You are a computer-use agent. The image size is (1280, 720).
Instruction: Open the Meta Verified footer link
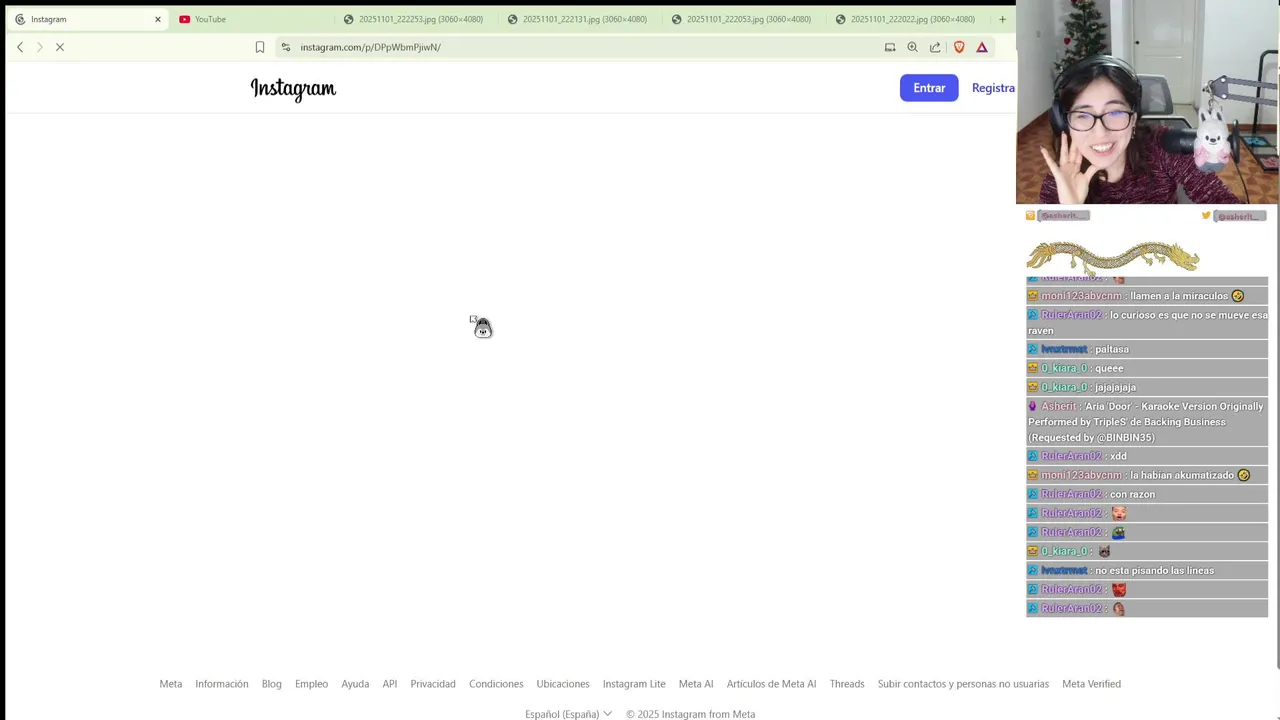[1091, 684]
